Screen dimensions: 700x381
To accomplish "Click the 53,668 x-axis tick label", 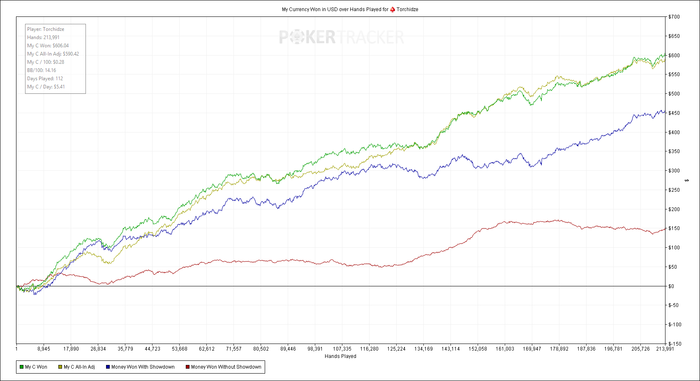I will pyautogui.click(x=179, y=349).
